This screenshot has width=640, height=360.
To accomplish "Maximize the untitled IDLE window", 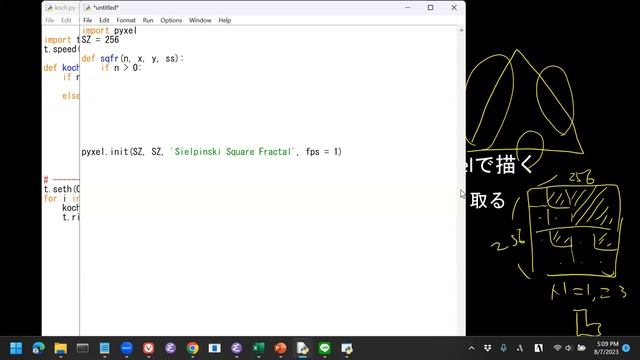I will point(430,7).
